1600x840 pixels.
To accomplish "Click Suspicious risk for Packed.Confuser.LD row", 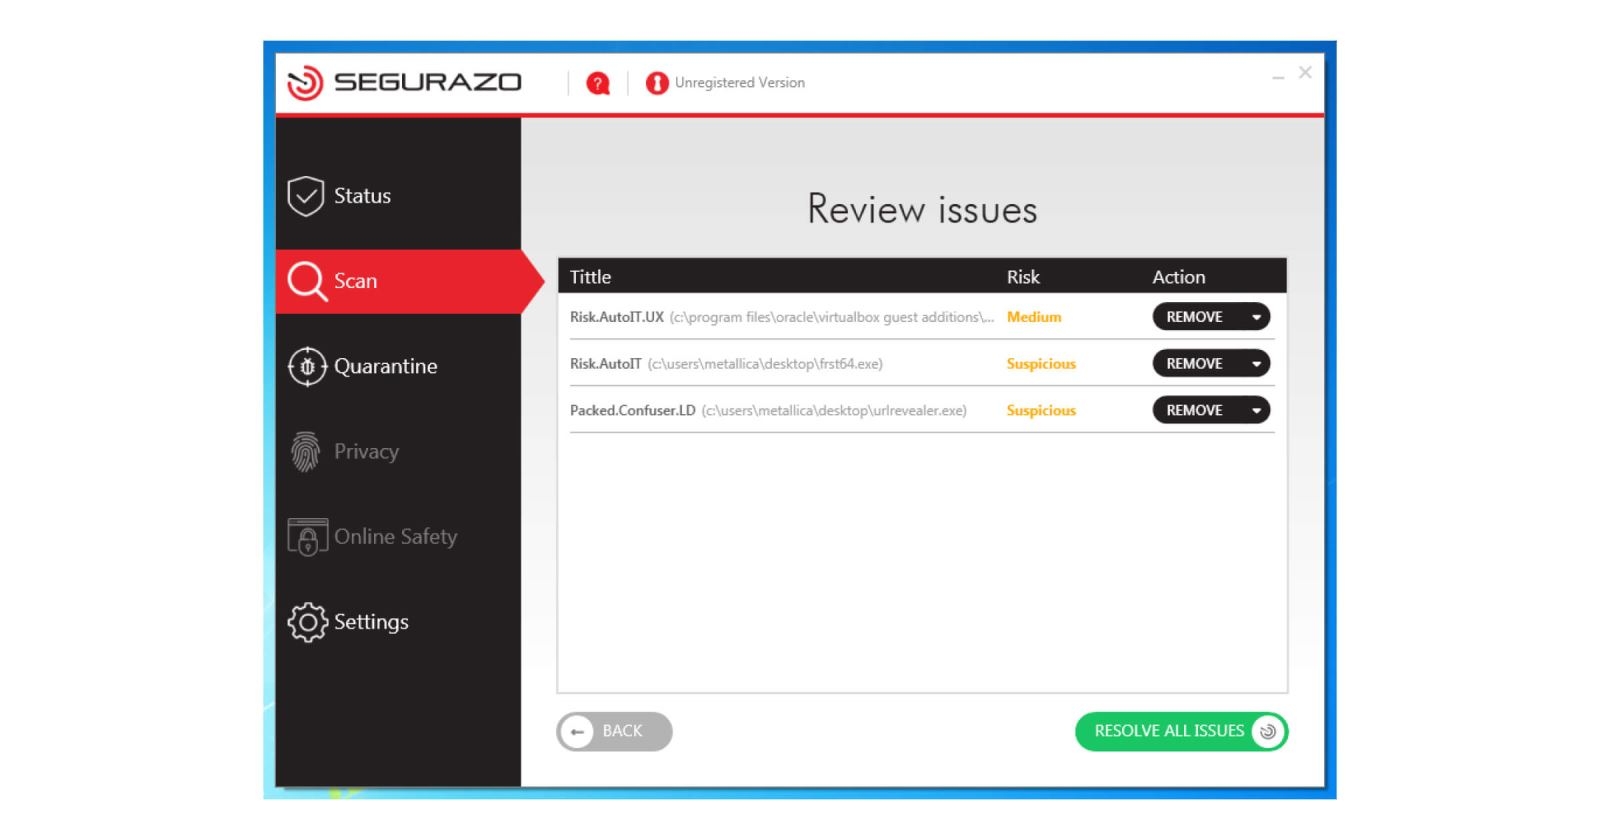I will (x=1041, y=411).
